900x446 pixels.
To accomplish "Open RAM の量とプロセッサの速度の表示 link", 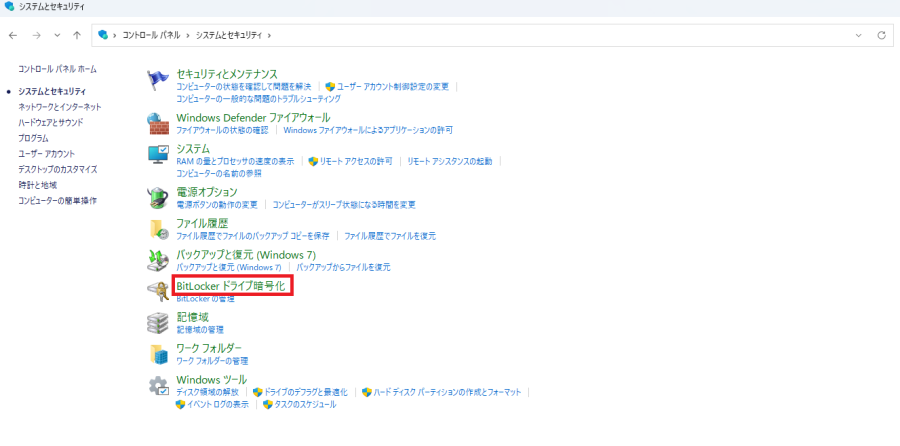I will pos(235,161).
